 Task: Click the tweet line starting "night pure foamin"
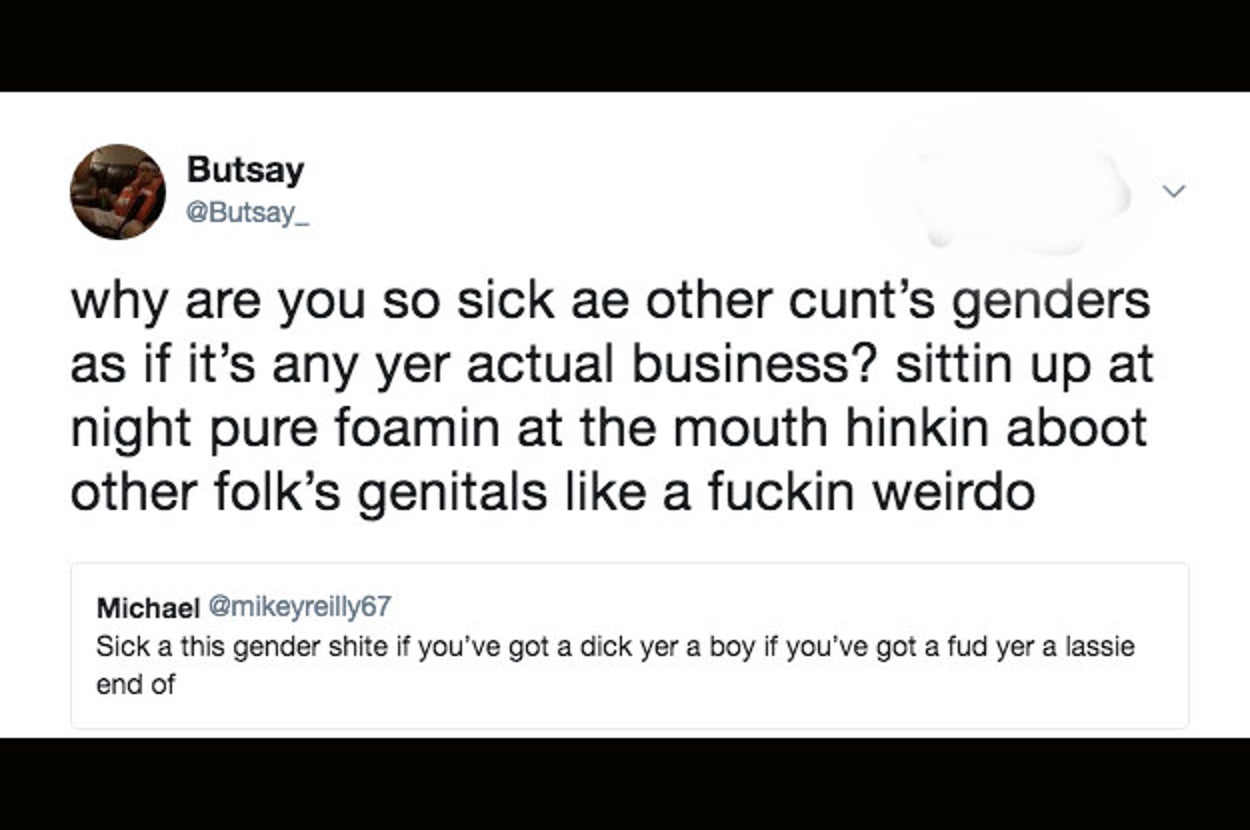tap(608, 430)
